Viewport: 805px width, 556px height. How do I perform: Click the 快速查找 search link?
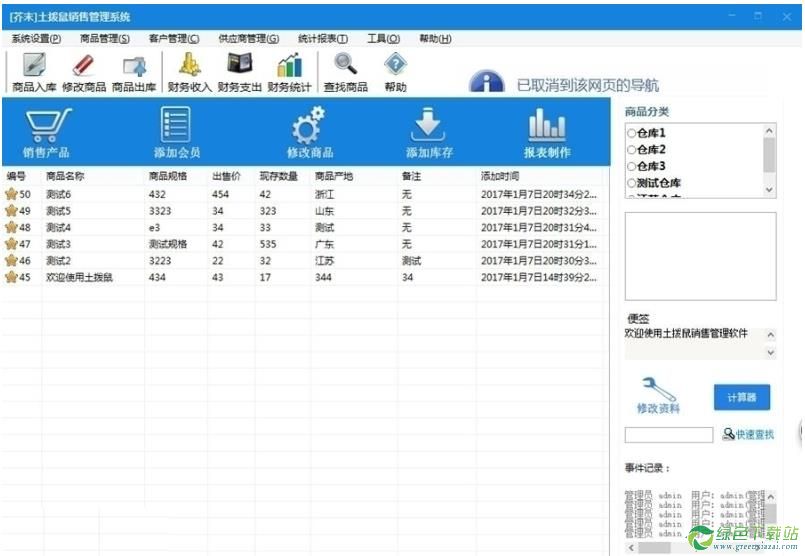748,434
